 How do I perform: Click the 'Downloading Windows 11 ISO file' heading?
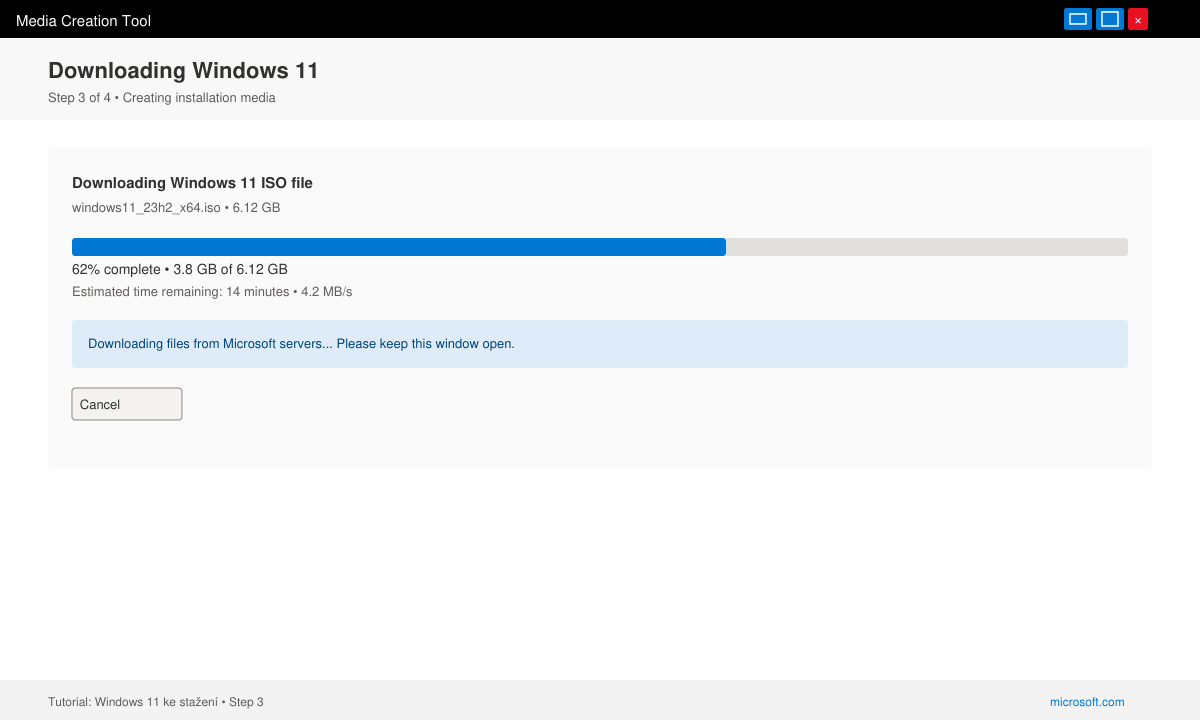point(192,183)
